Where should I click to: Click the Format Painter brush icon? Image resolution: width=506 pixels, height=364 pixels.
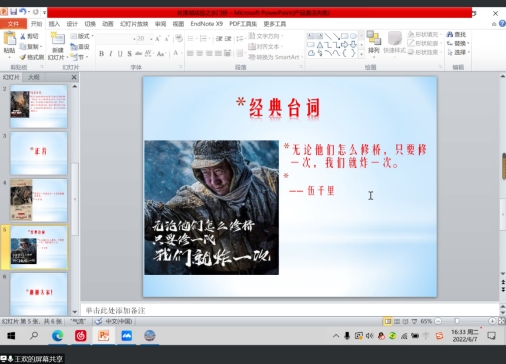click(23, 57)
